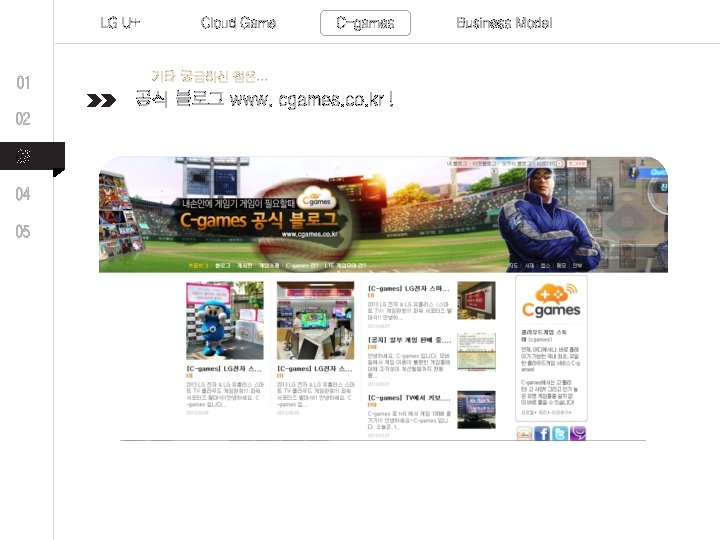The width and height of the screenshot is (720, 540).
Task: Open the '[공지]' notice post title
Action: pyautogui.click(x=409, y=340)
